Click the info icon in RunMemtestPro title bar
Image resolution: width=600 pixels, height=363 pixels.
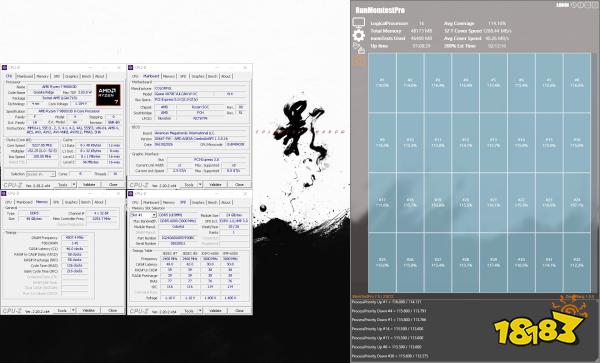coord(580,5)
